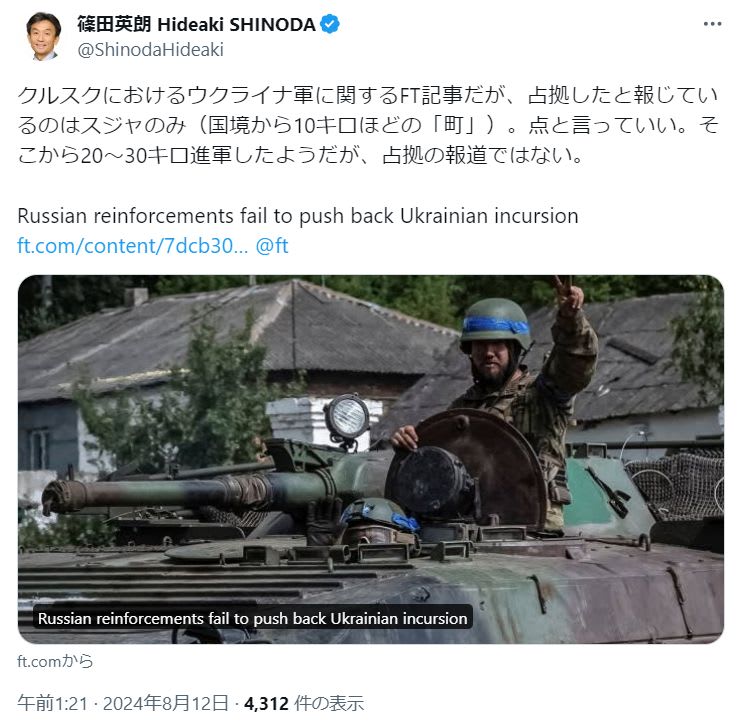The width and height of the screenshot is (743, 725).
Task: Click the romanized name Hideaki SHINODA
Action: click(236, 25)
